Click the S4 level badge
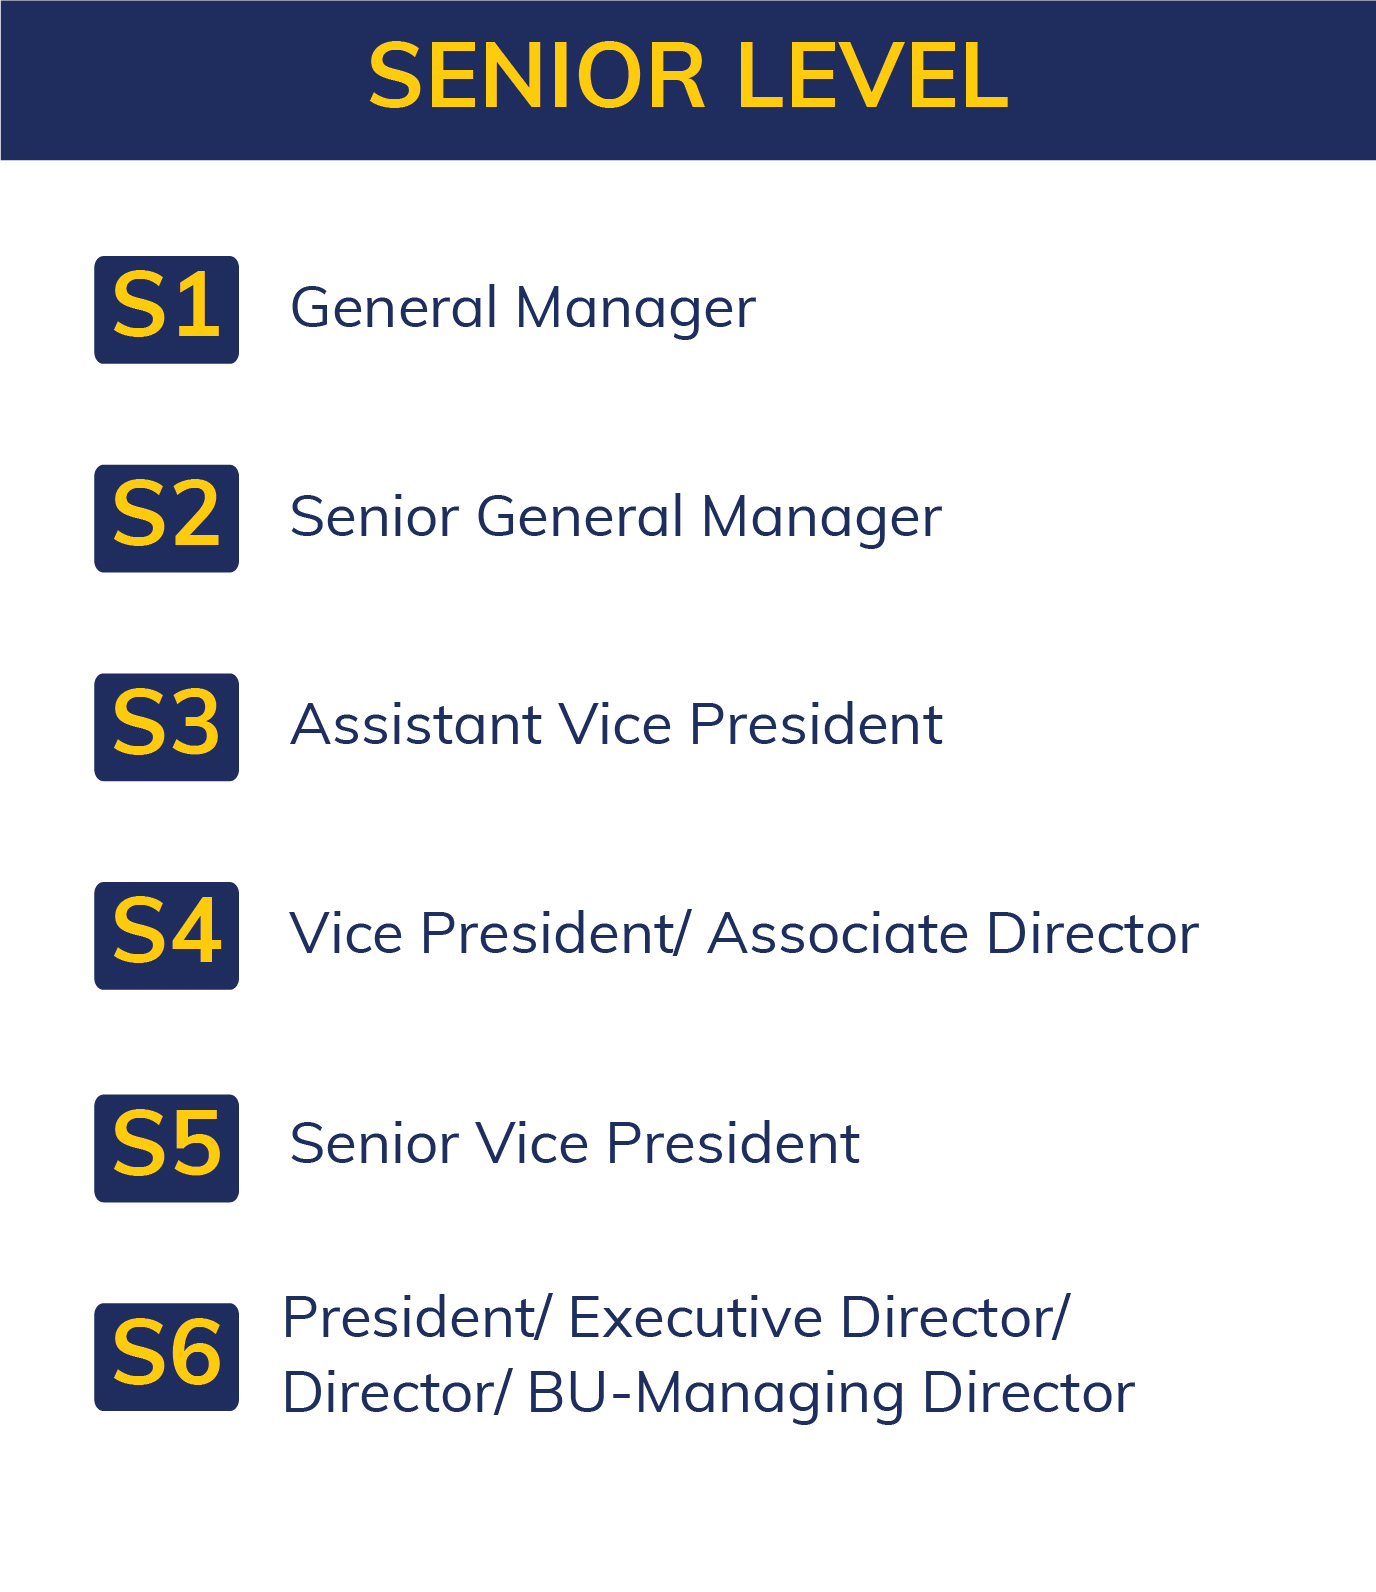The width and height of the screenshot is (1376, 1592). pyautogui.click(x=166, y=935)
